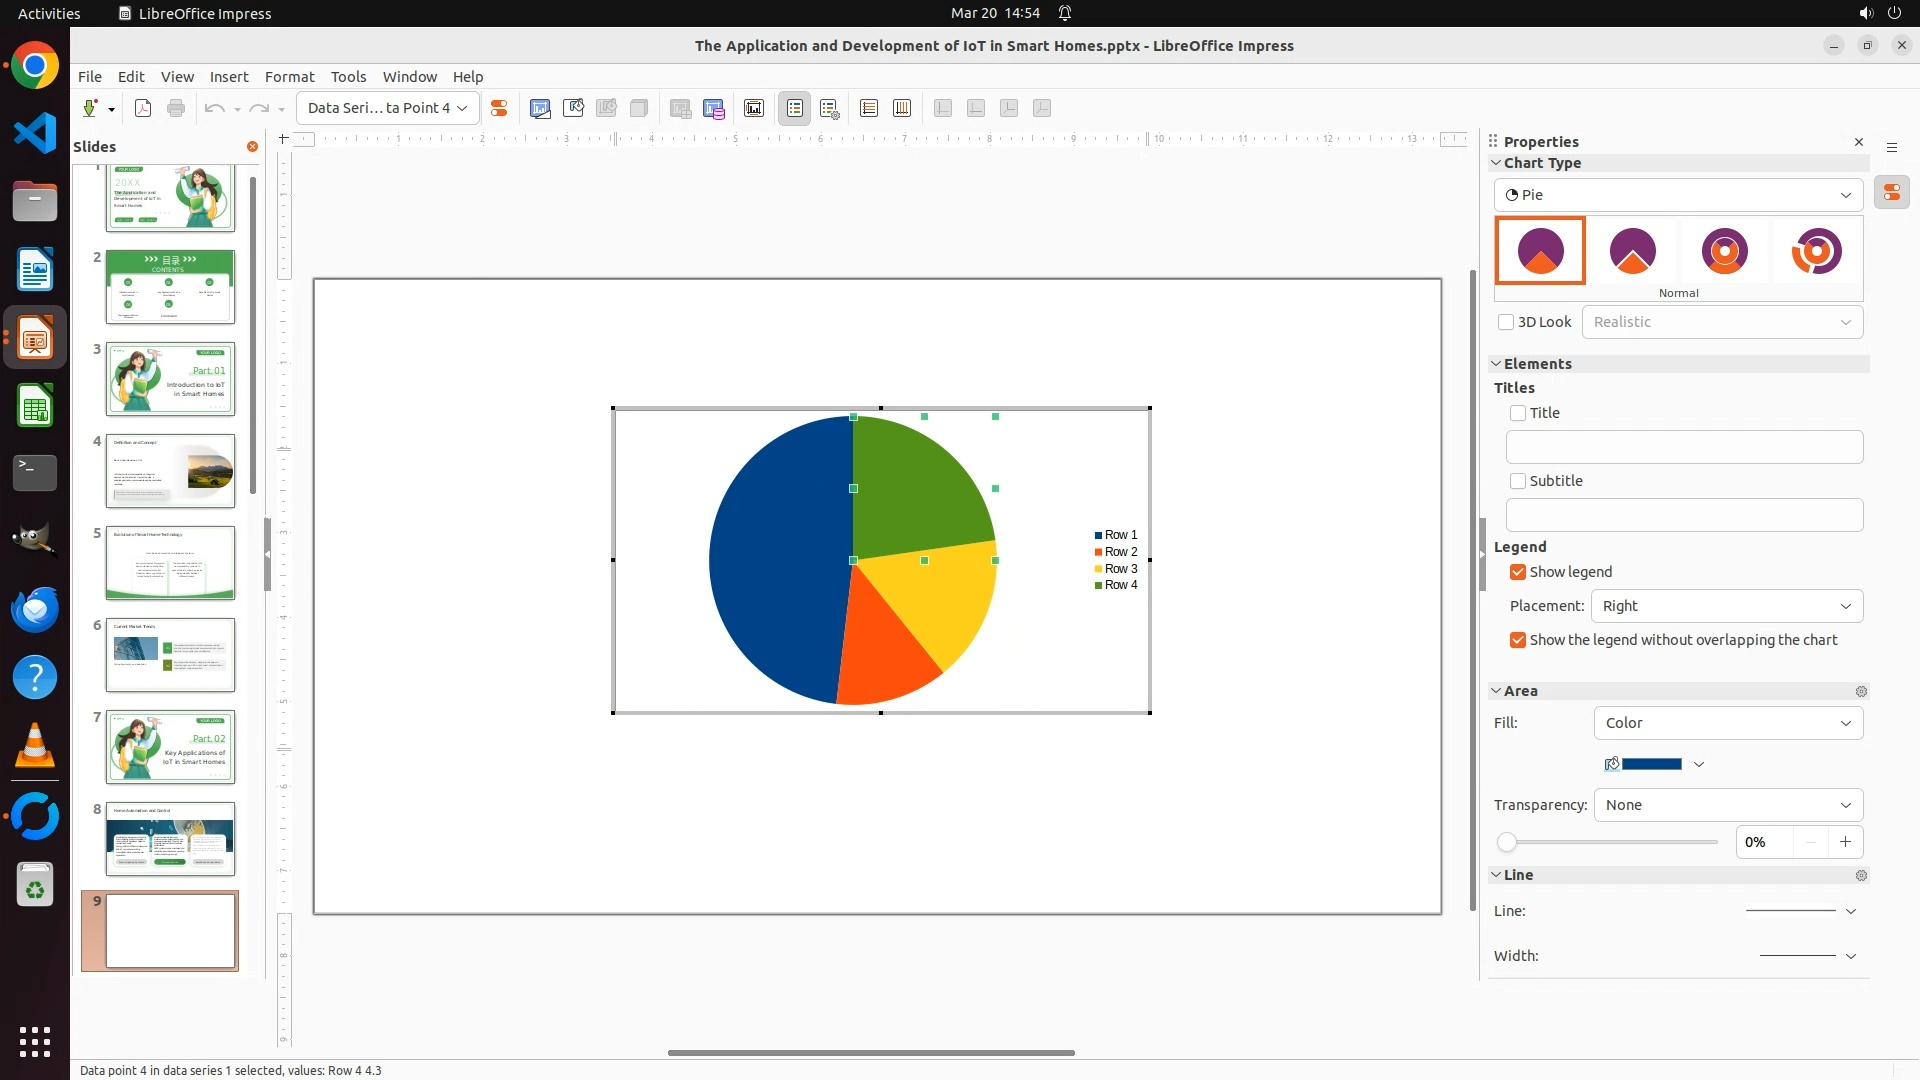Export directly as PDF icon

tap(143, 108)
